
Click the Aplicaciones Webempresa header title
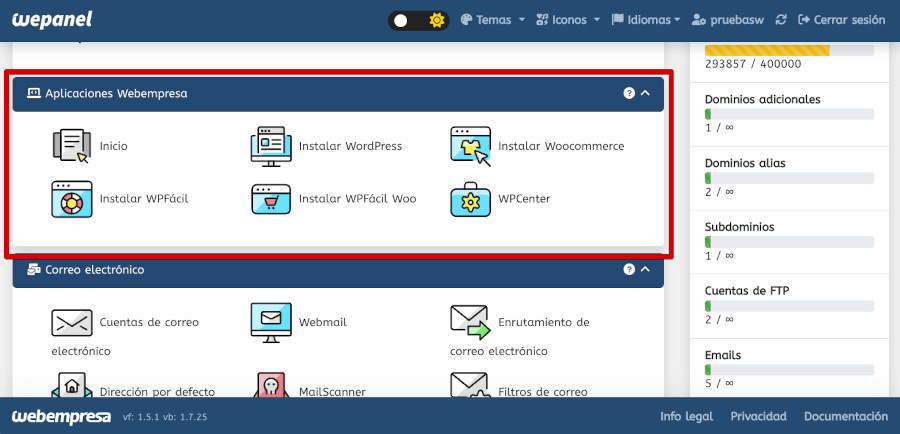point(116,93)
